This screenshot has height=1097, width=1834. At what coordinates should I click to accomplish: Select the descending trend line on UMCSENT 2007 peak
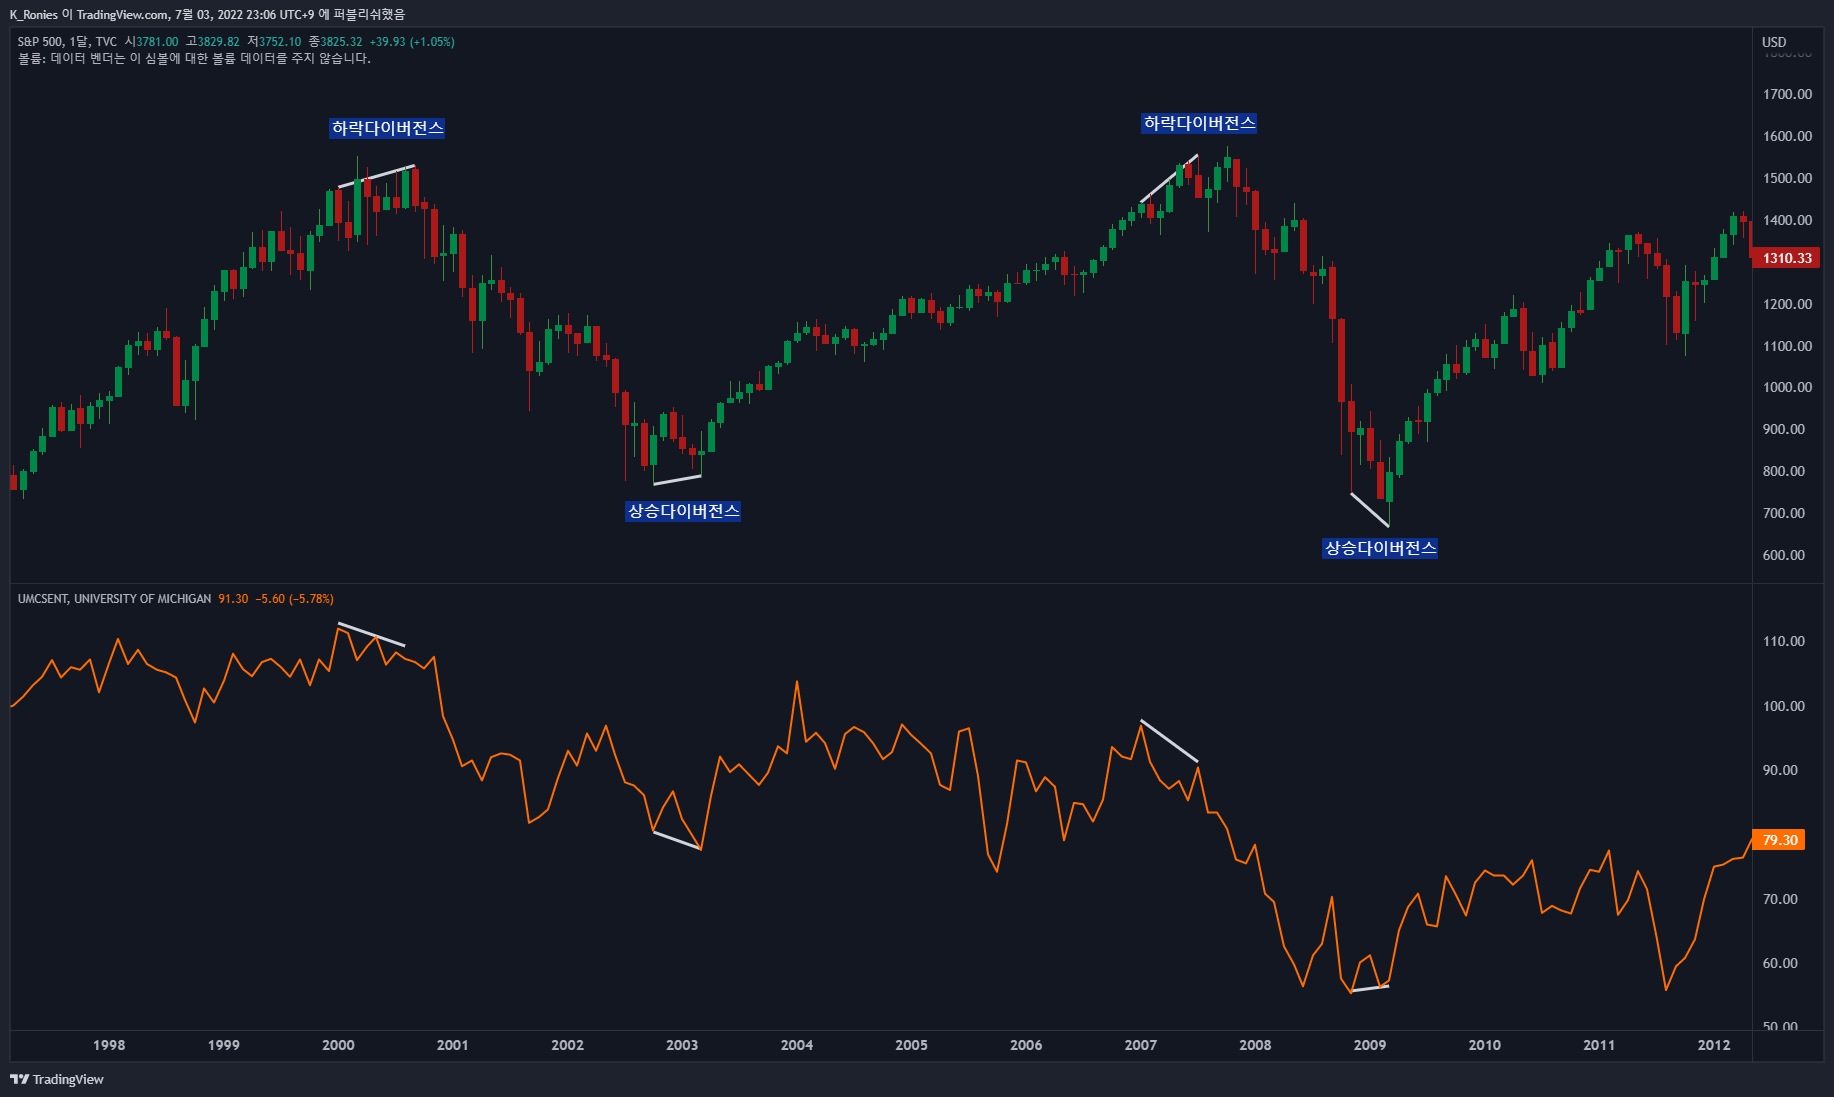tap(1169, 741)
